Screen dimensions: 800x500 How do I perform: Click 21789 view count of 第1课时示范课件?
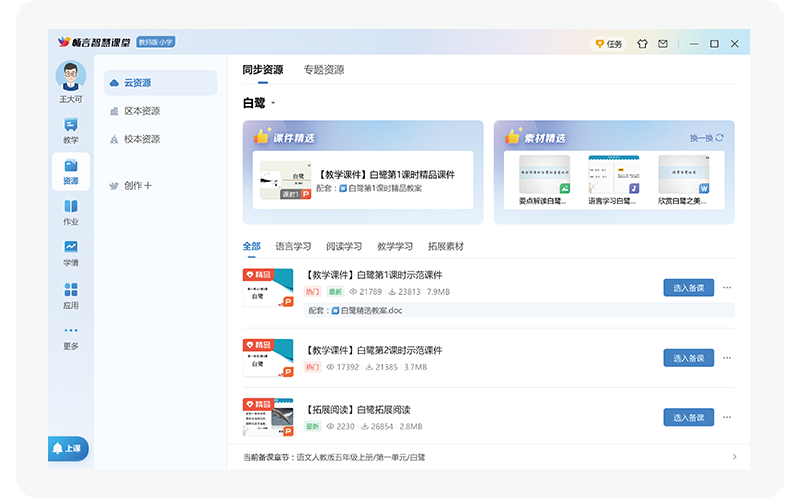tap(366, 292)
